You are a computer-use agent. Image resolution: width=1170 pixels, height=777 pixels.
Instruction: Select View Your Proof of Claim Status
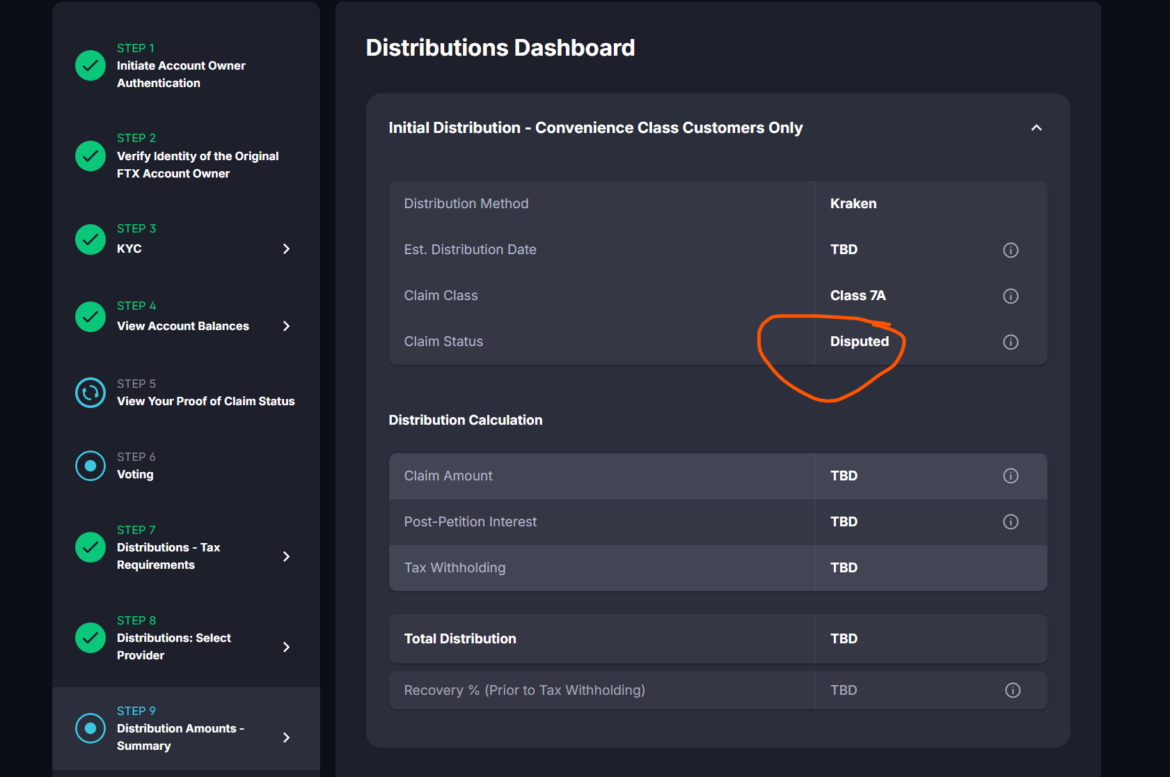(x=205, y=401)
